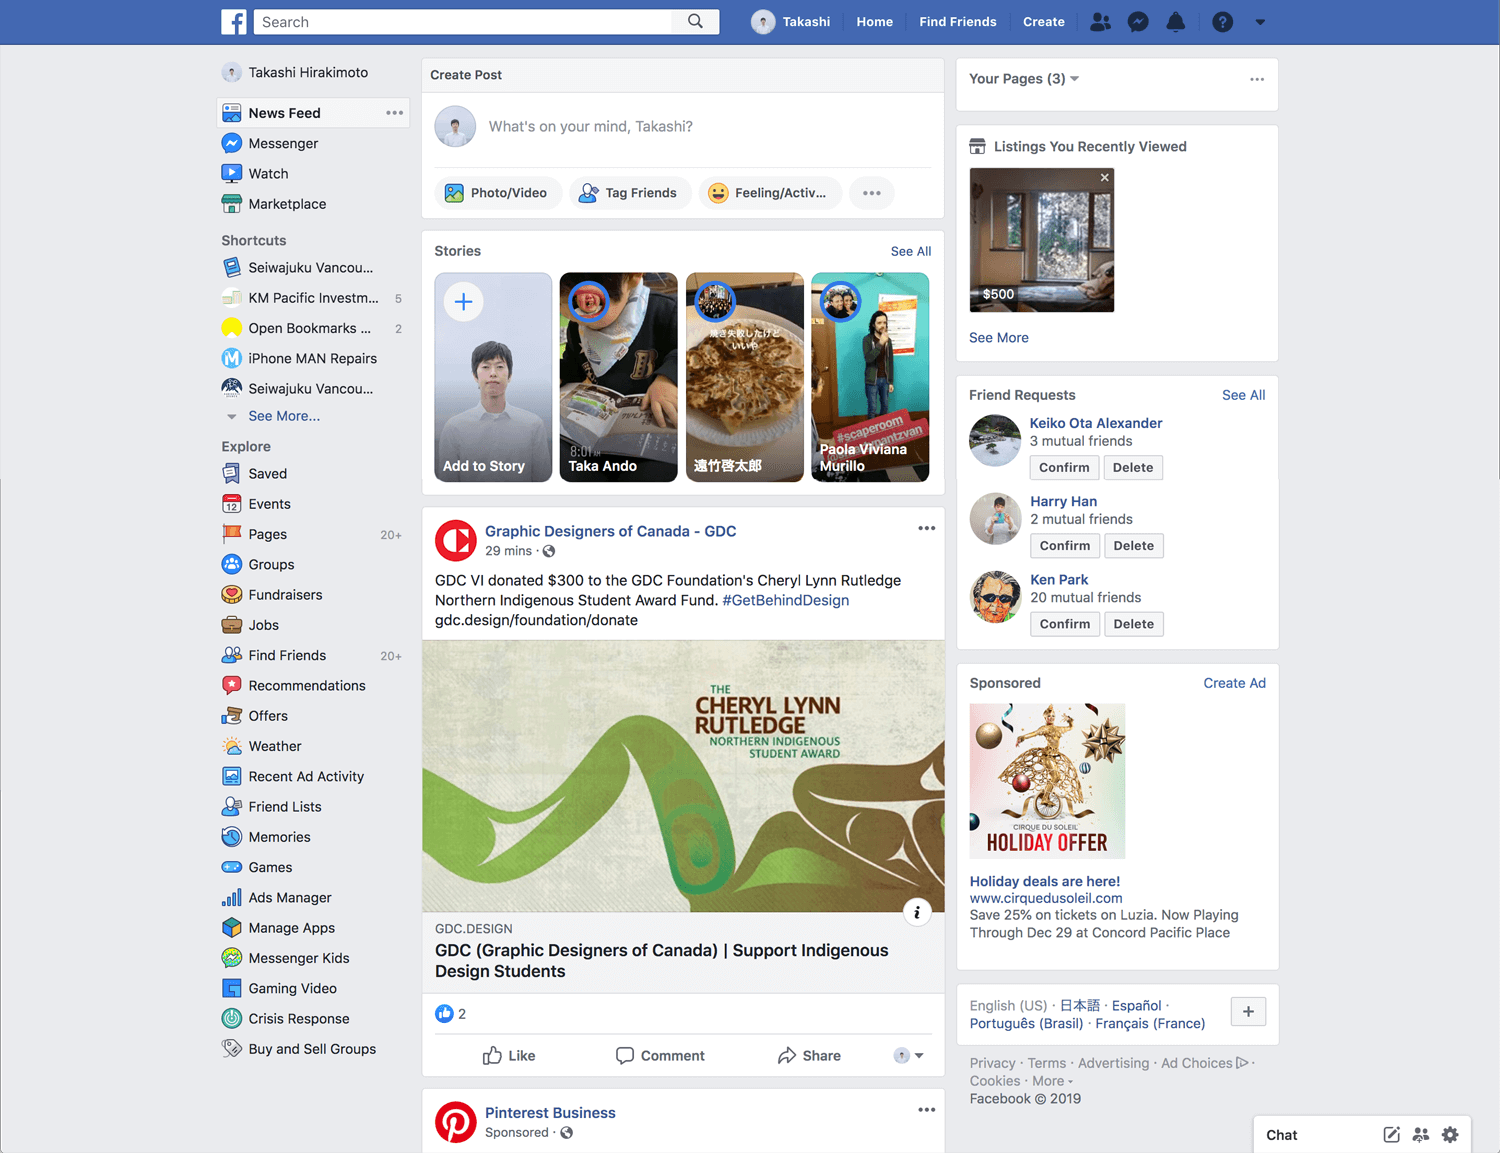Image resolution: width=1500 pixels, height=1153 pixels.
Task: Click Create Ad link in Sponsored
Action: pos(1234,683)
